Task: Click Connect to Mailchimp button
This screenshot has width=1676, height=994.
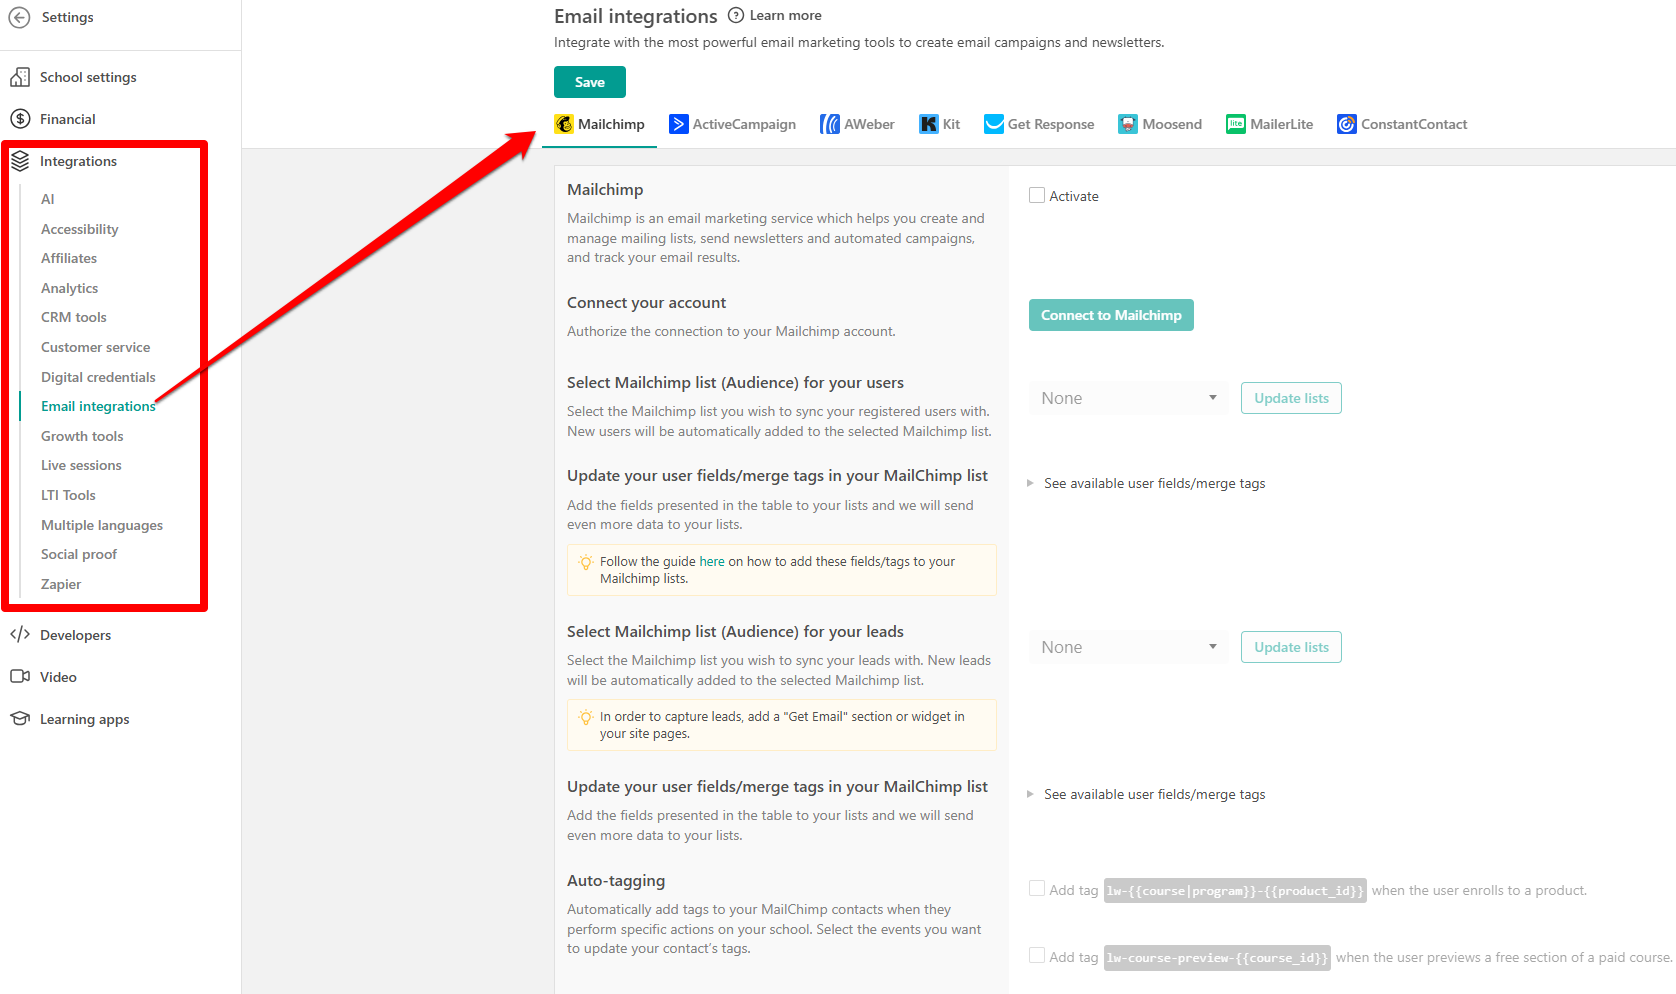Action: pyautogui.click(x=1111, y=315)
